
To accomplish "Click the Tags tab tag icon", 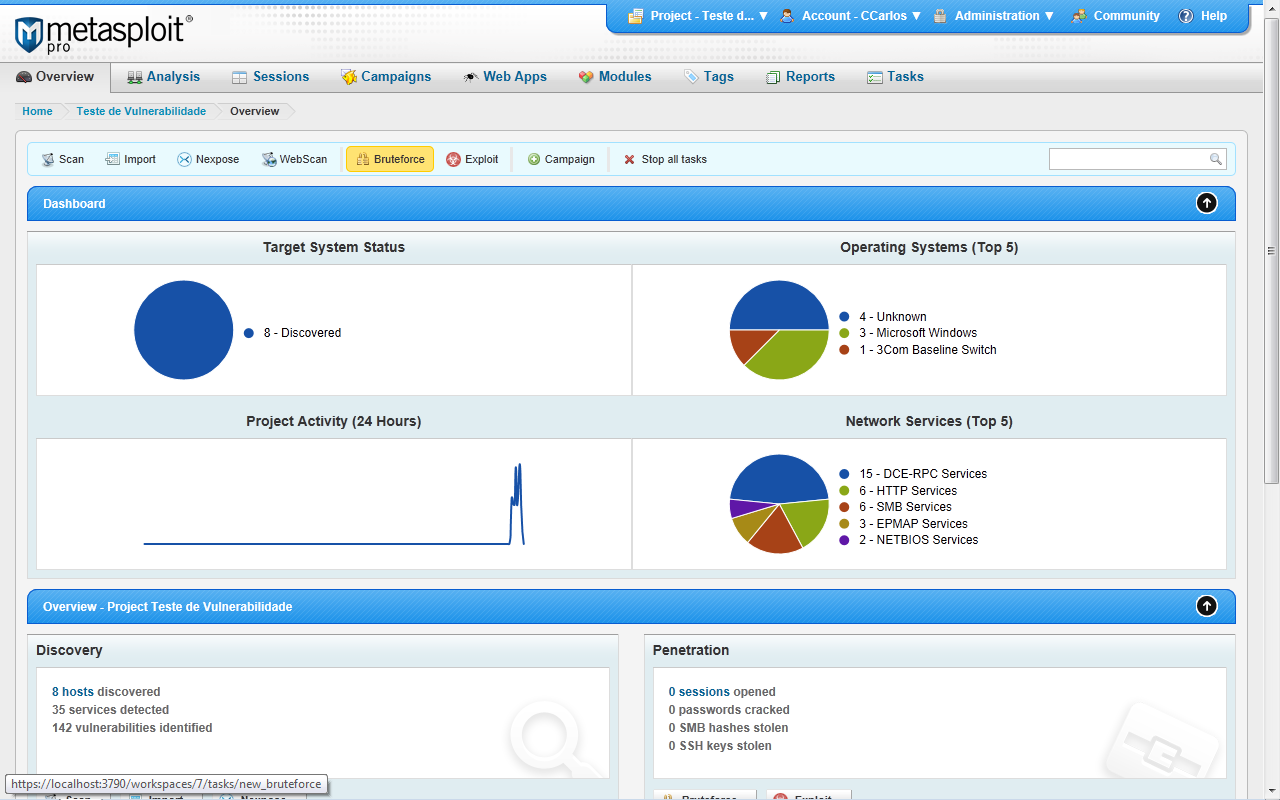I will coord(691,77).
